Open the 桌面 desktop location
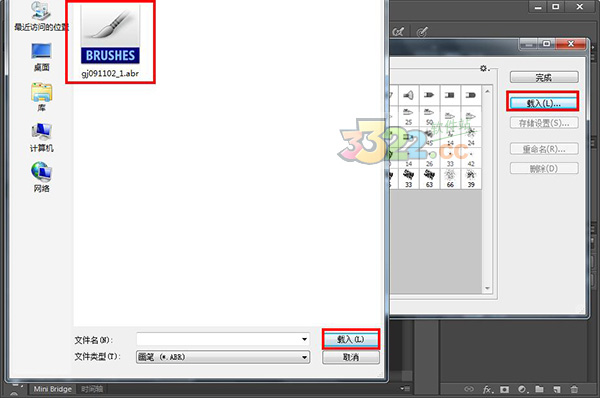Screen dimensions: 600x398 [41, 57]
